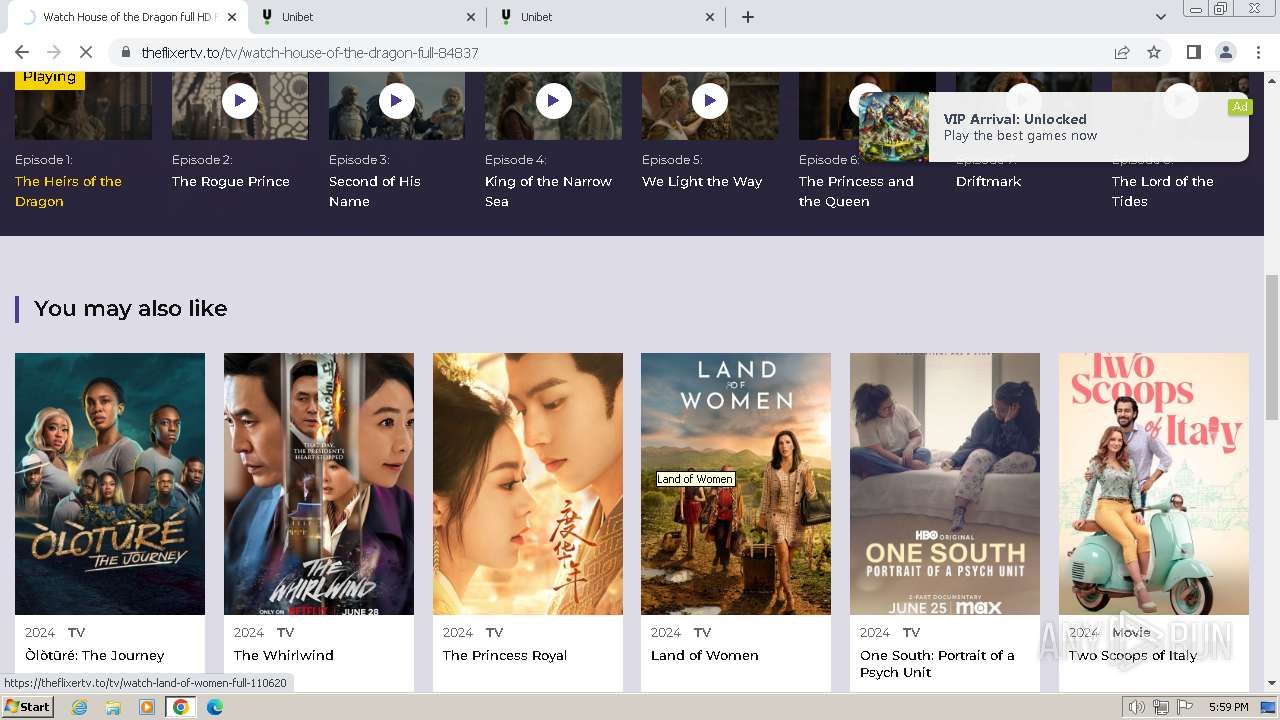Image resolution: width=1280 pixels, height=720 pixels.
Task: Open The Princess Royal poster
Action: 528,484
